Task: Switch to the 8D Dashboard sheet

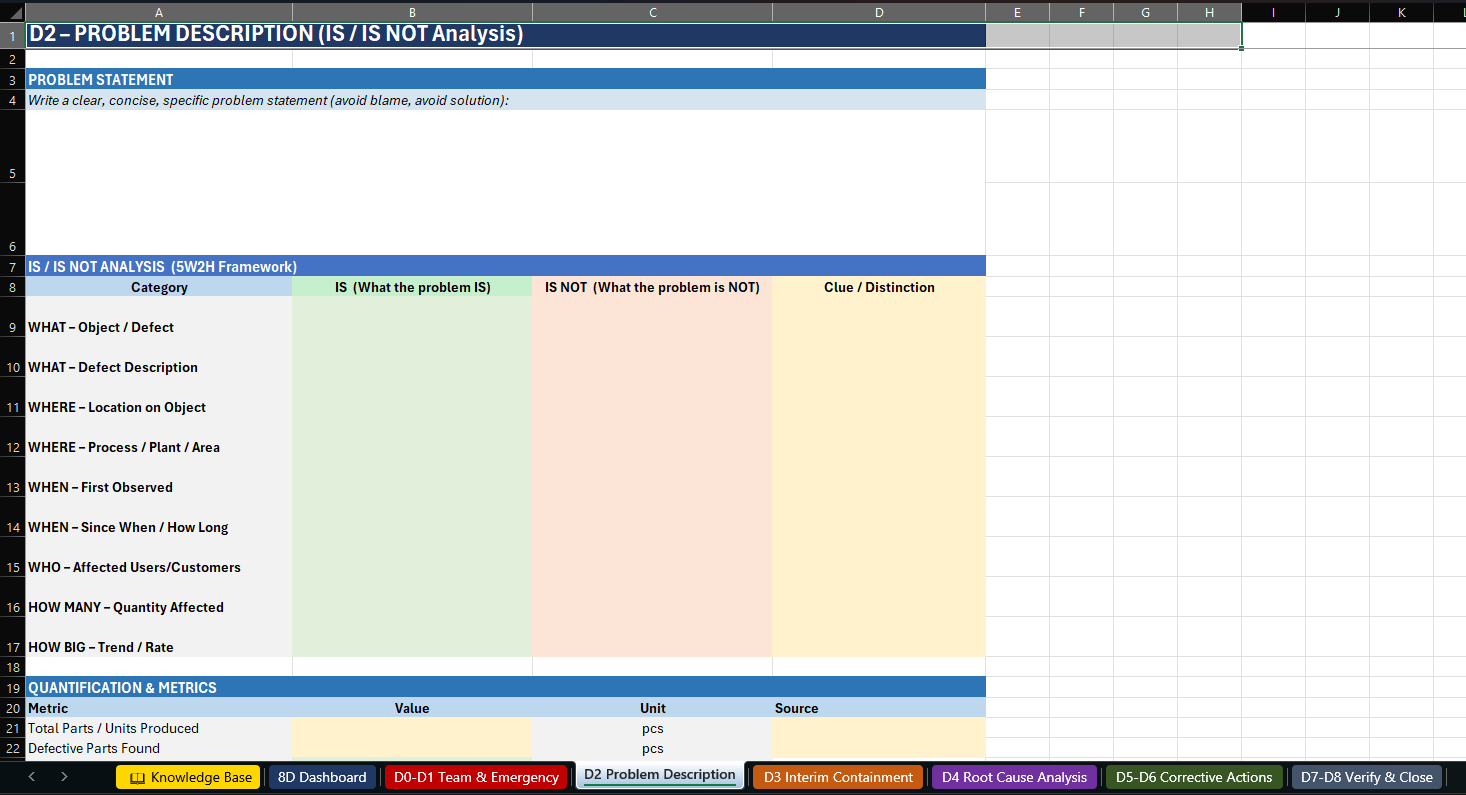Action: pos(321,776)
